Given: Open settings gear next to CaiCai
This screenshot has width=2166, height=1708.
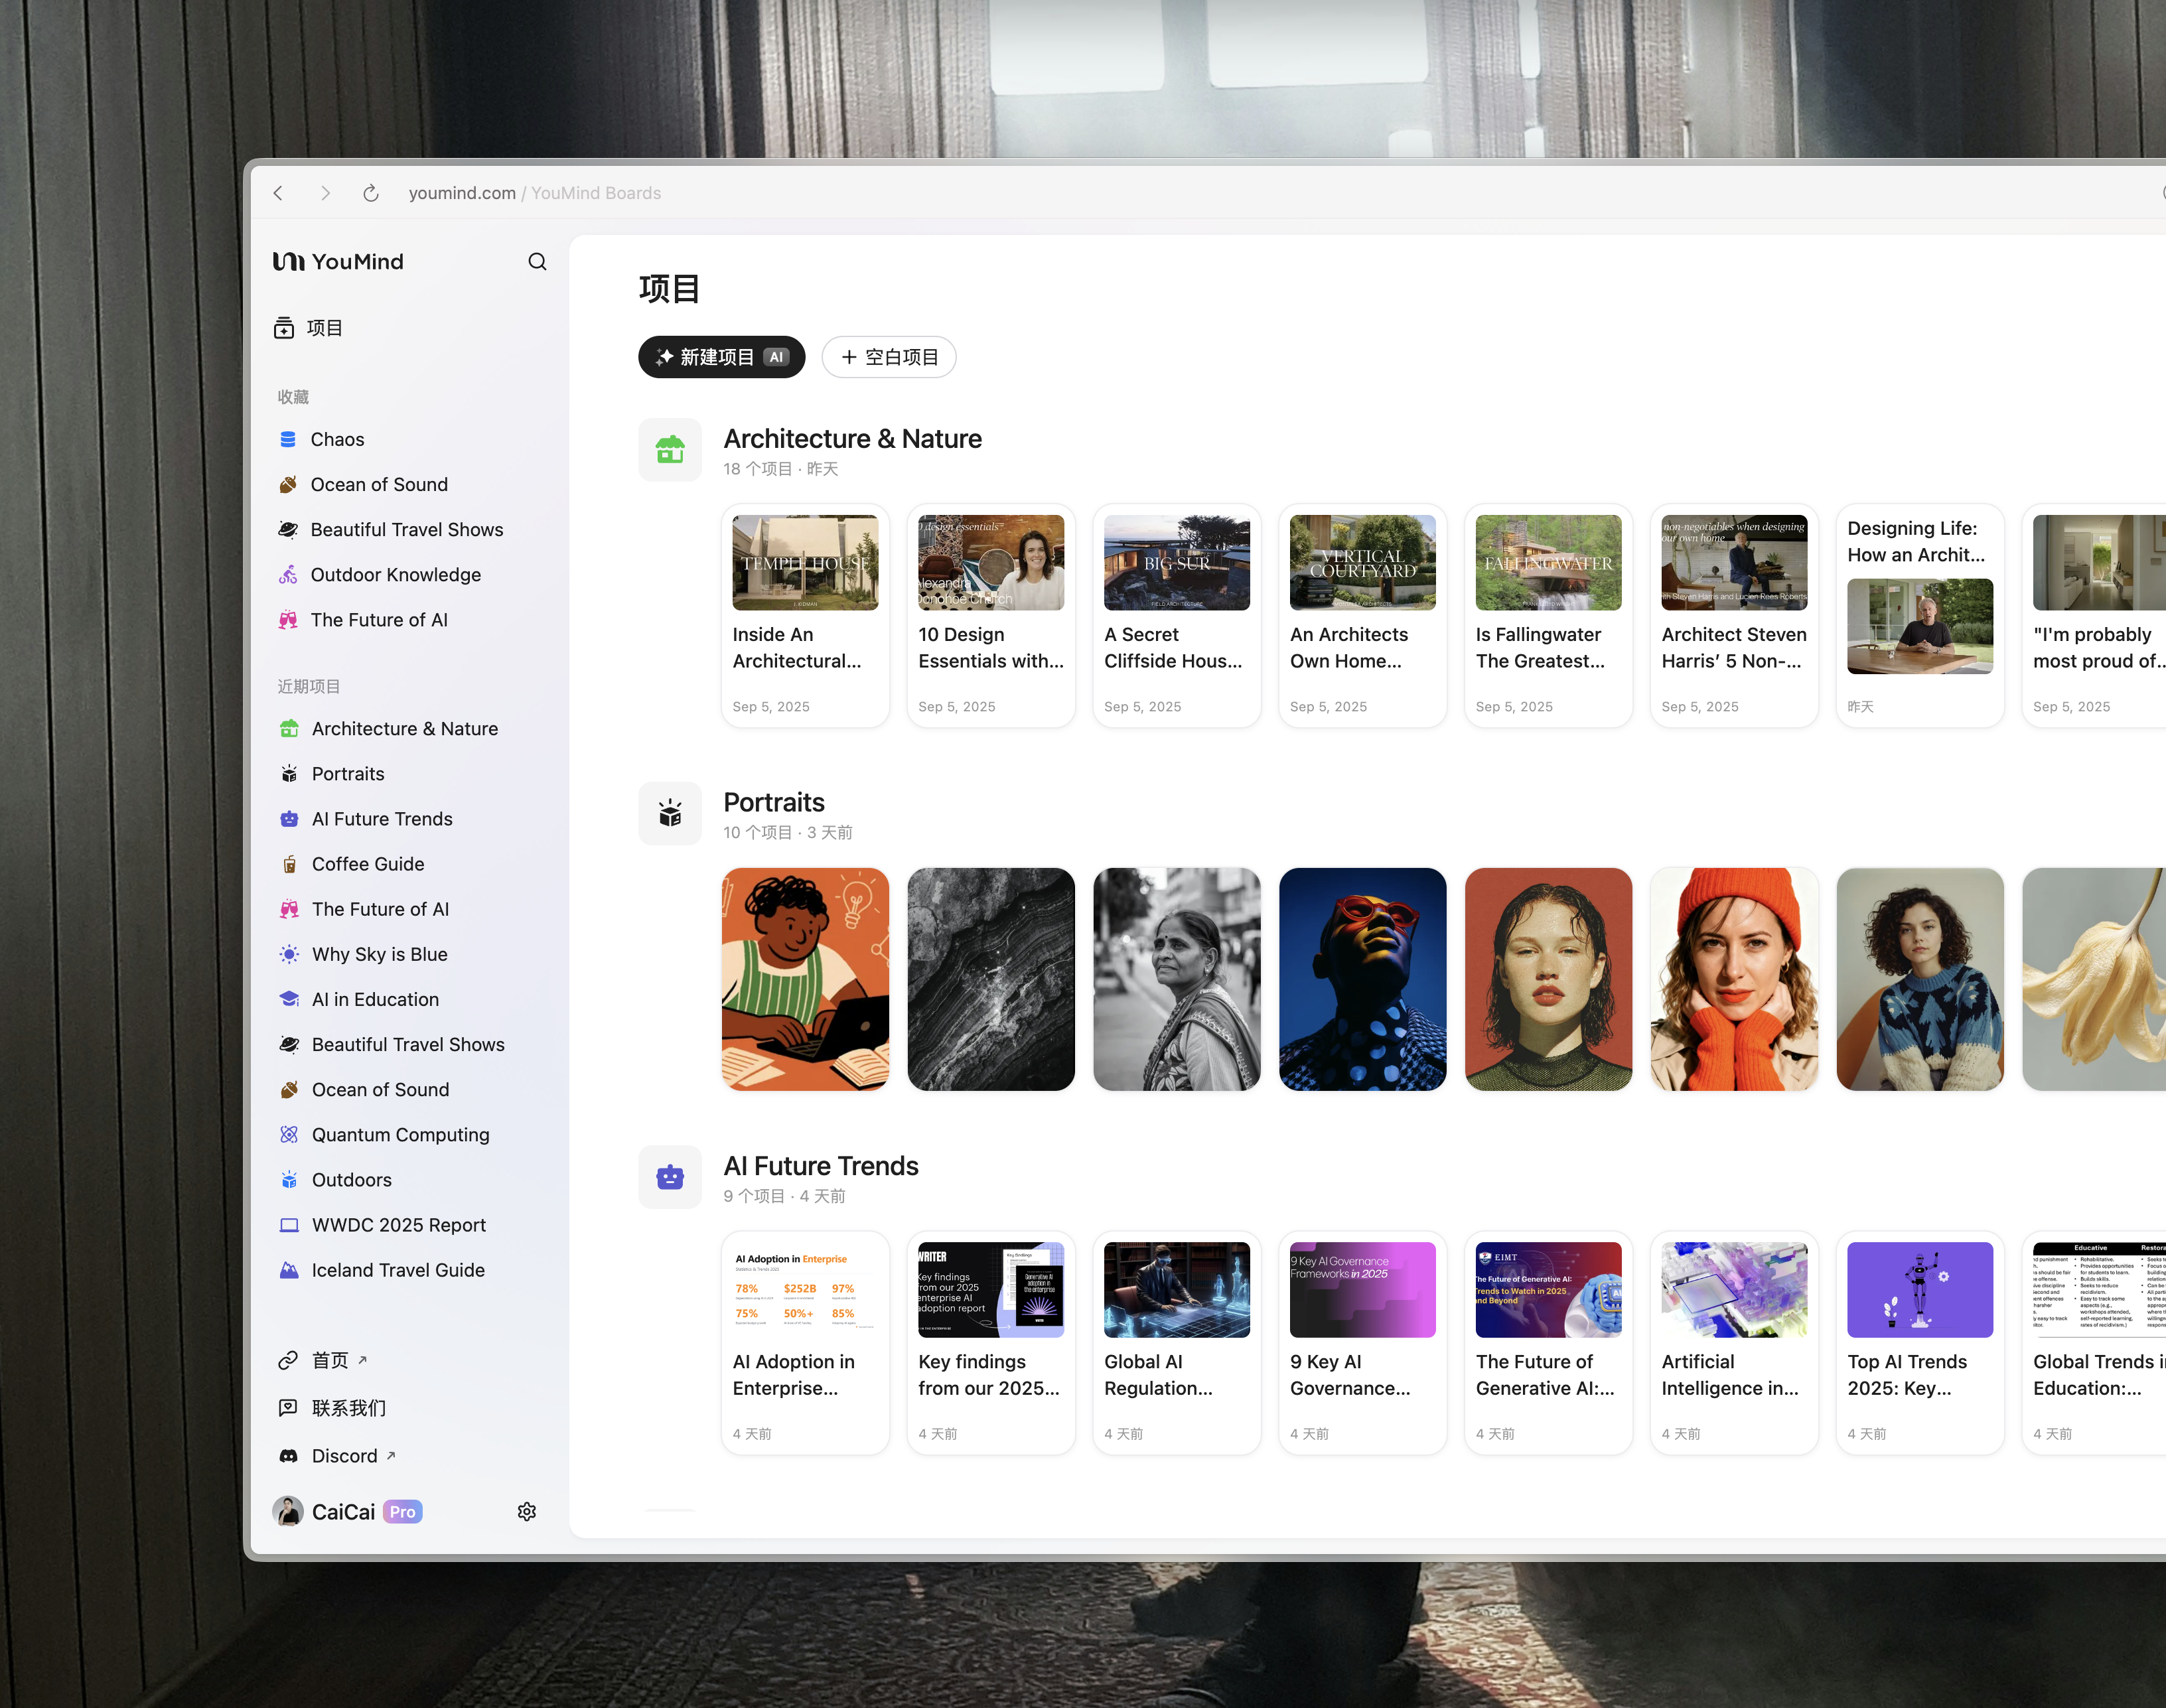Looking at the screenshot, I should (527, 1511).
